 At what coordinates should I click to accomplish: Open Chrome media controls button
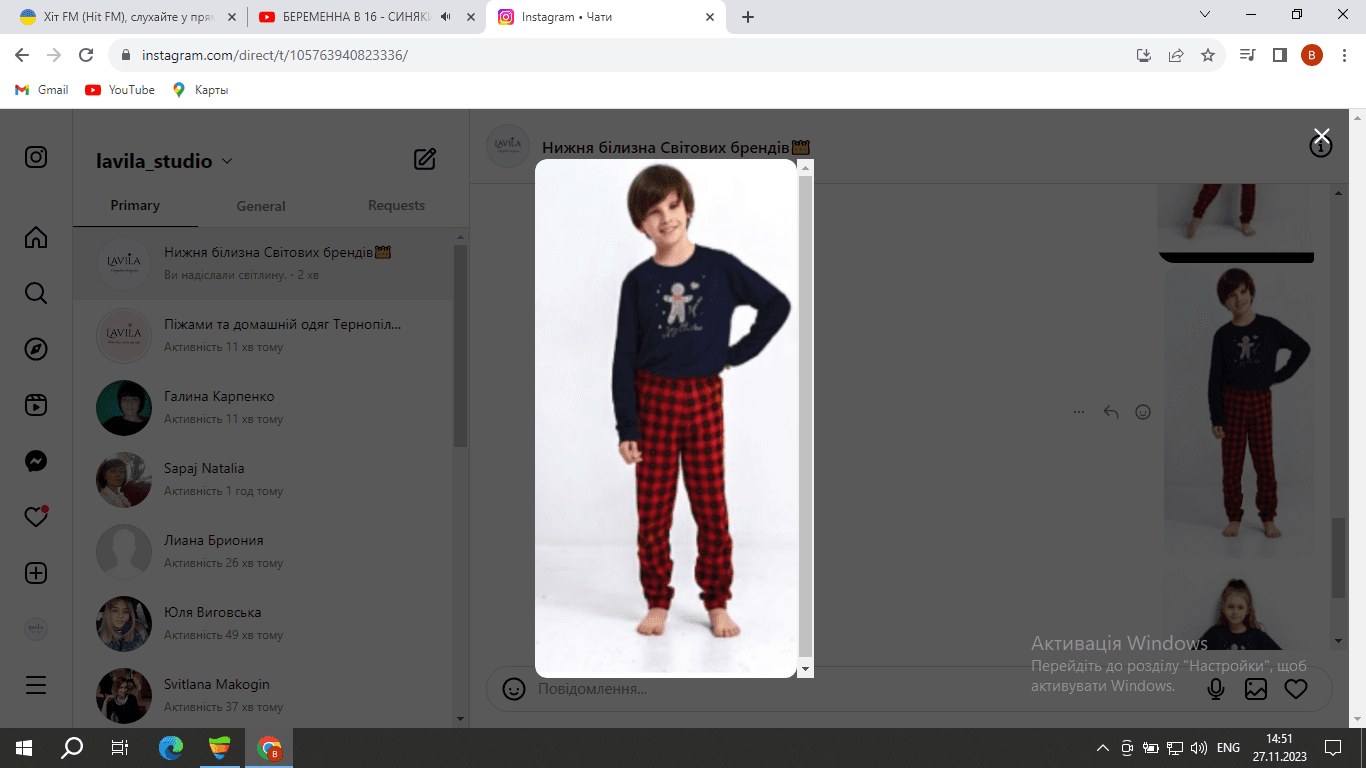(x=1247, y=55)
